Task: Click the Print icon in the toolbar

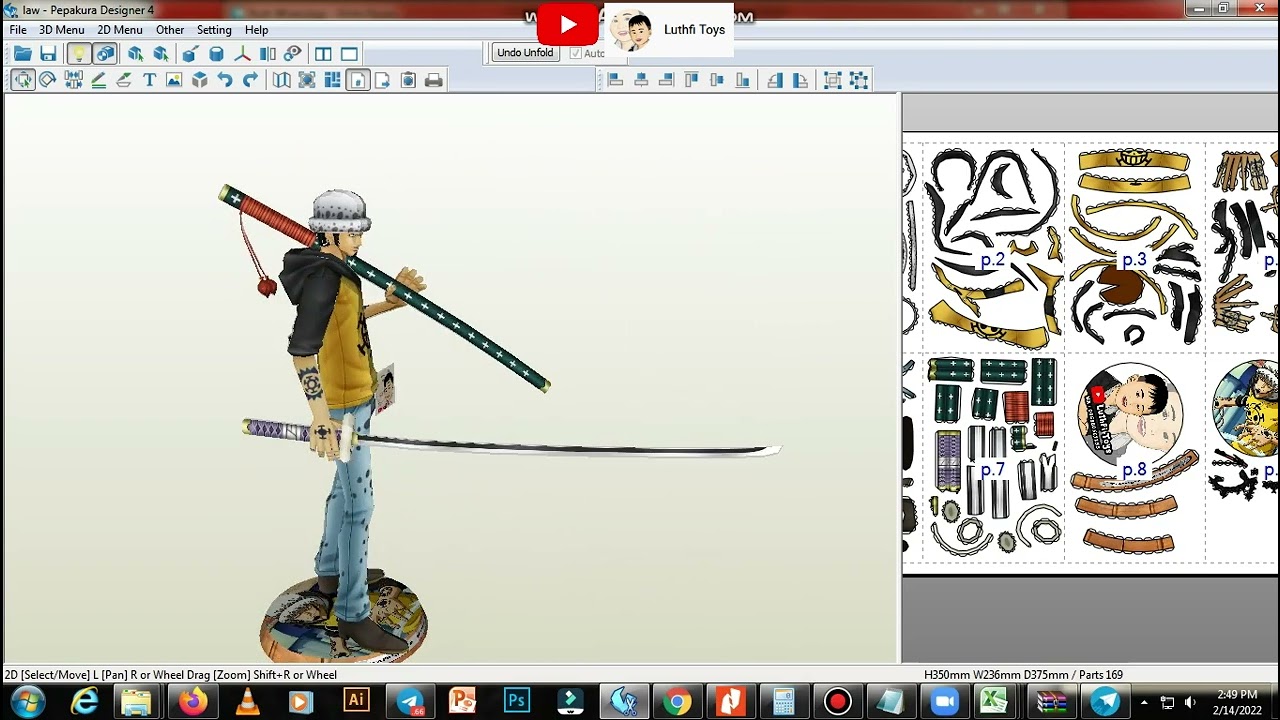Action: [434, 80]
